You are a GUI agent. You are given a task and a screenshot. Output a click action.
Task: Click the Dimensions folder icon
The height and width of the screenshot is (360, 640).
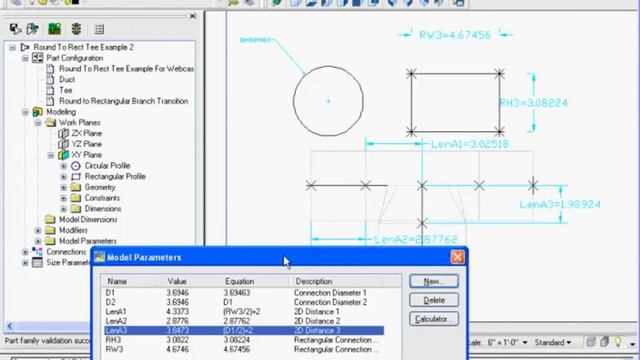pos(76,209)
